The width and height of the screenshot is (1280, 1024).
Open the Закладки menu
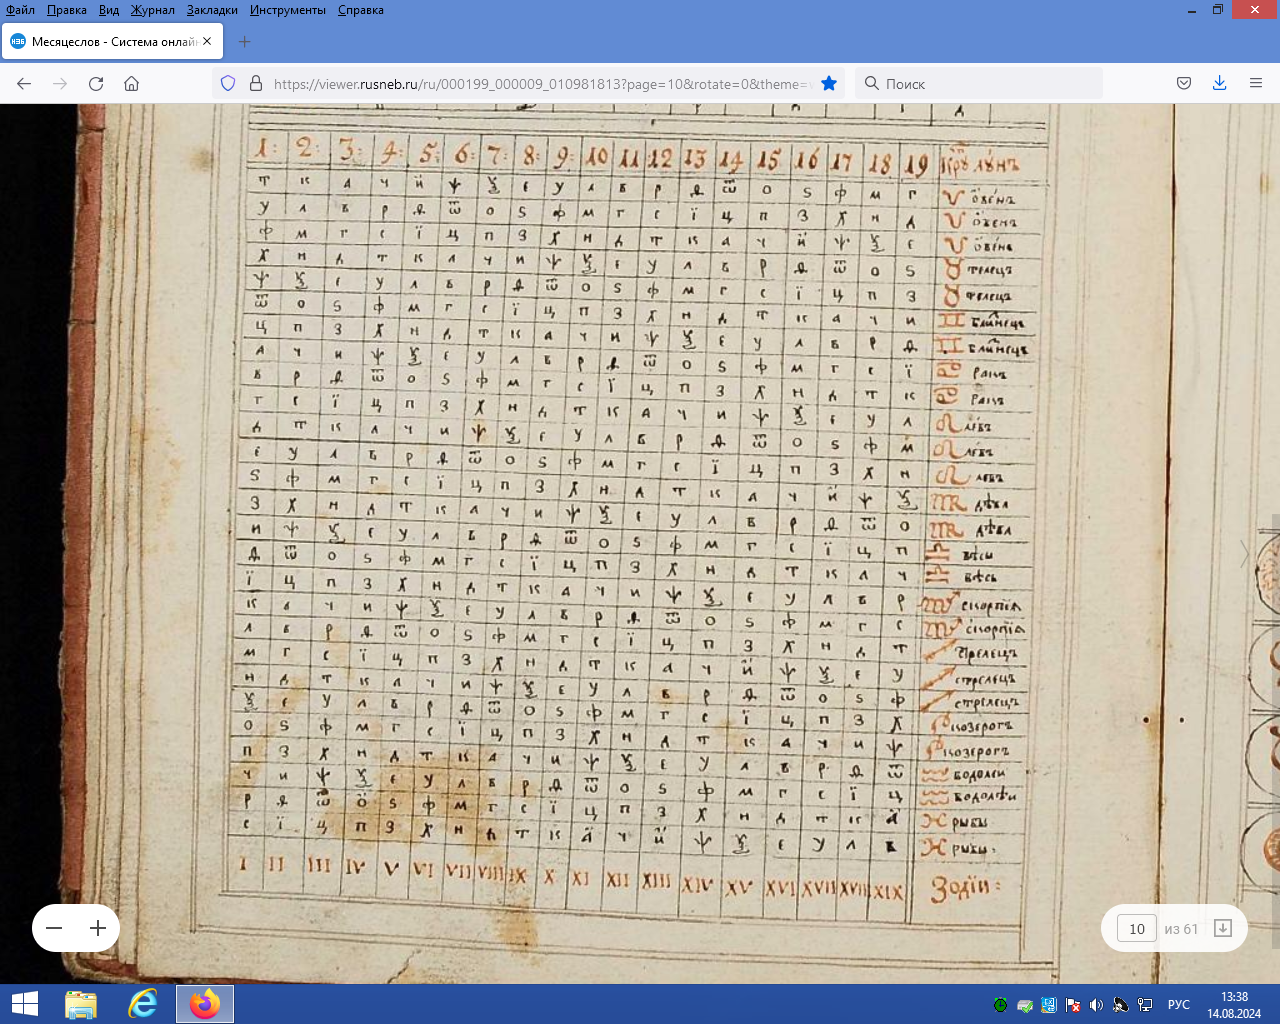pyautogui.click(x=212, y=10)
